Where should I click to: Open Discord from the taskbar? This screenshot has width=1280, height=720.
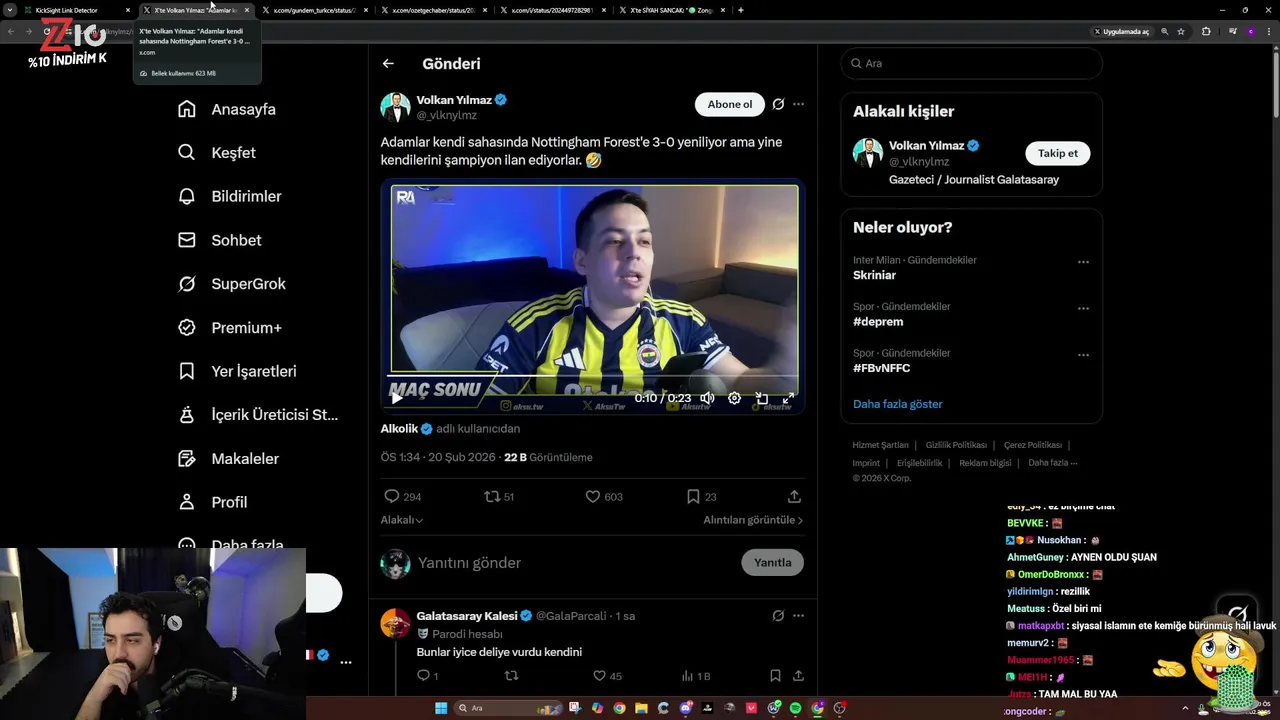point(686,708)
